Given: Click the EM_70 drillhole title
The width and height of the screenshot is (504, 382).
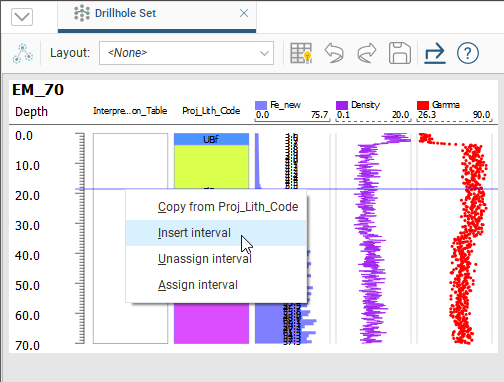Looking at the screenshot, I should 38,90.
